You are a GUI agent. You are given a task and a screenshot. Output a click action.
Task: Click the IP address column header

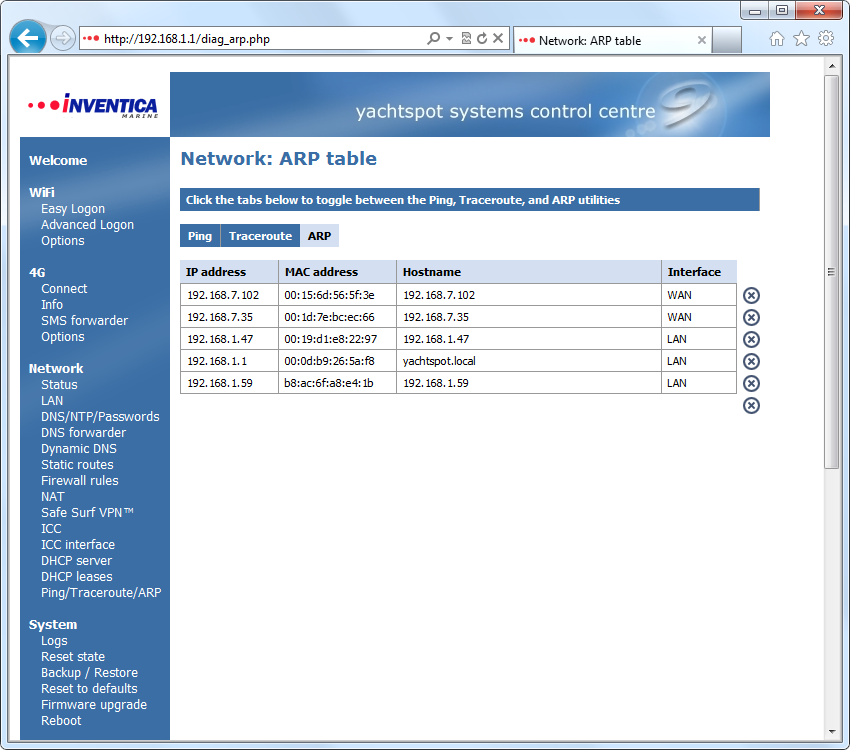[229, 271]
